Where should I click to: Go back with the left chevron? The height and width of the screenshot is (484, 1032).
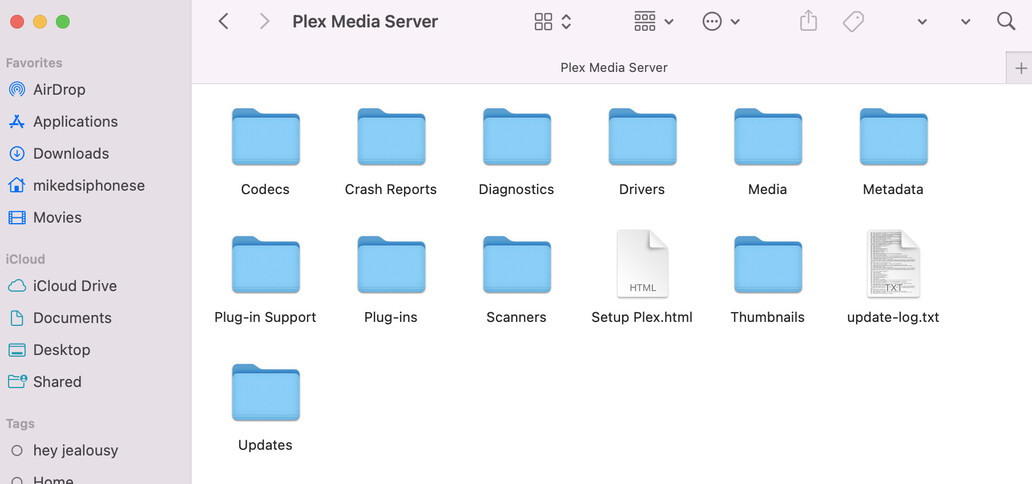[224, 22]
